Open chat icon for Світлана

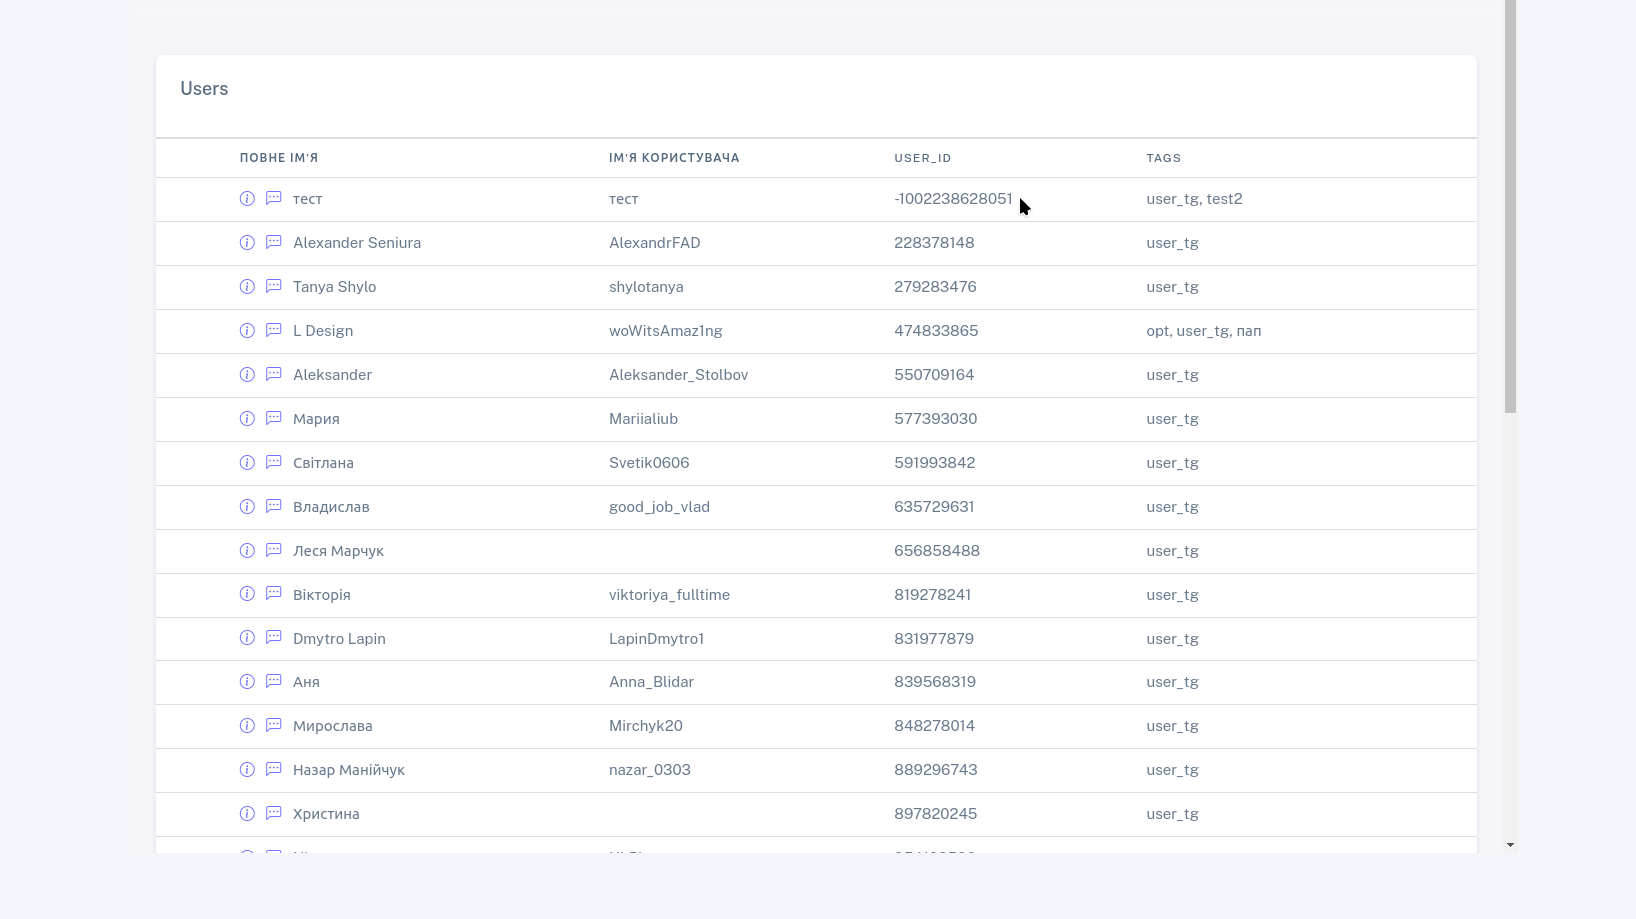click(273, 463)
